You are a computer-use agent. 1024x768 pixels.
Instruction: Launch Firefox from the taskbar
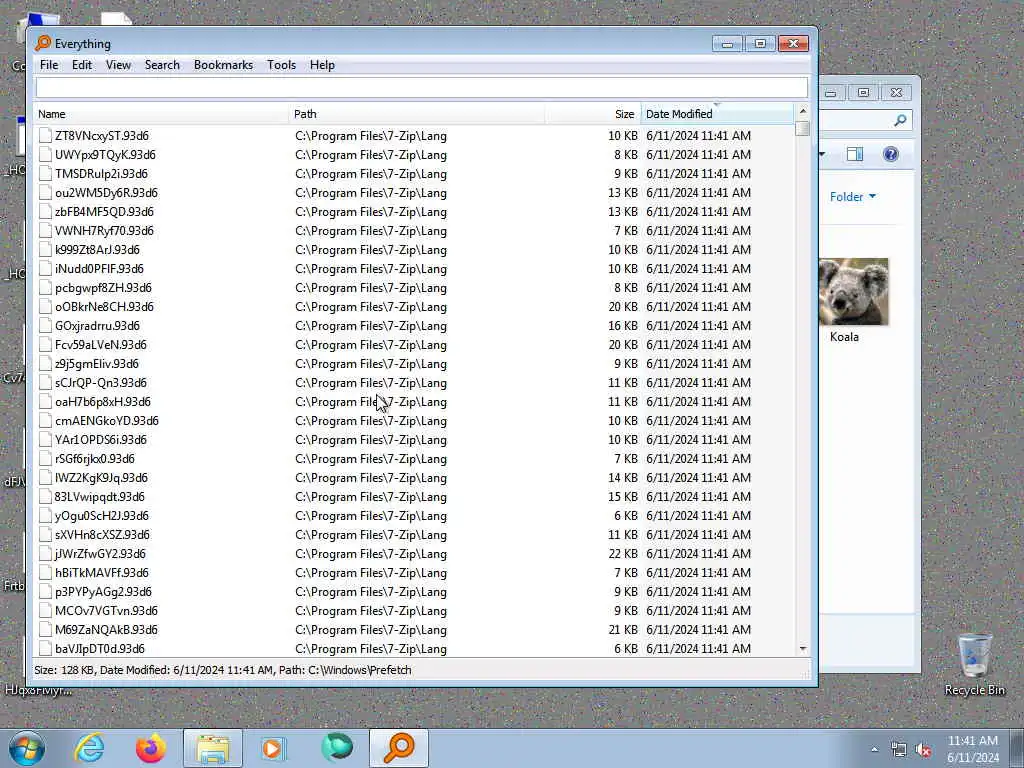click(x=151, y=748)
